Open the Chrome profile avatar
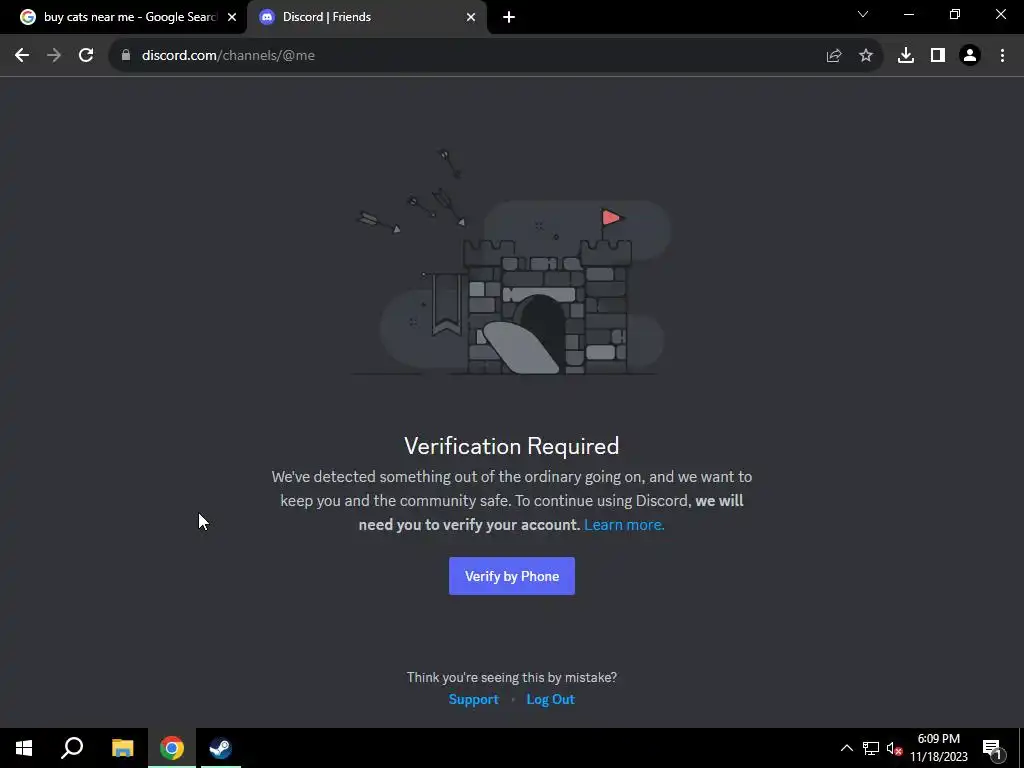Screen dimensions: 1024x768 point(970,56)
